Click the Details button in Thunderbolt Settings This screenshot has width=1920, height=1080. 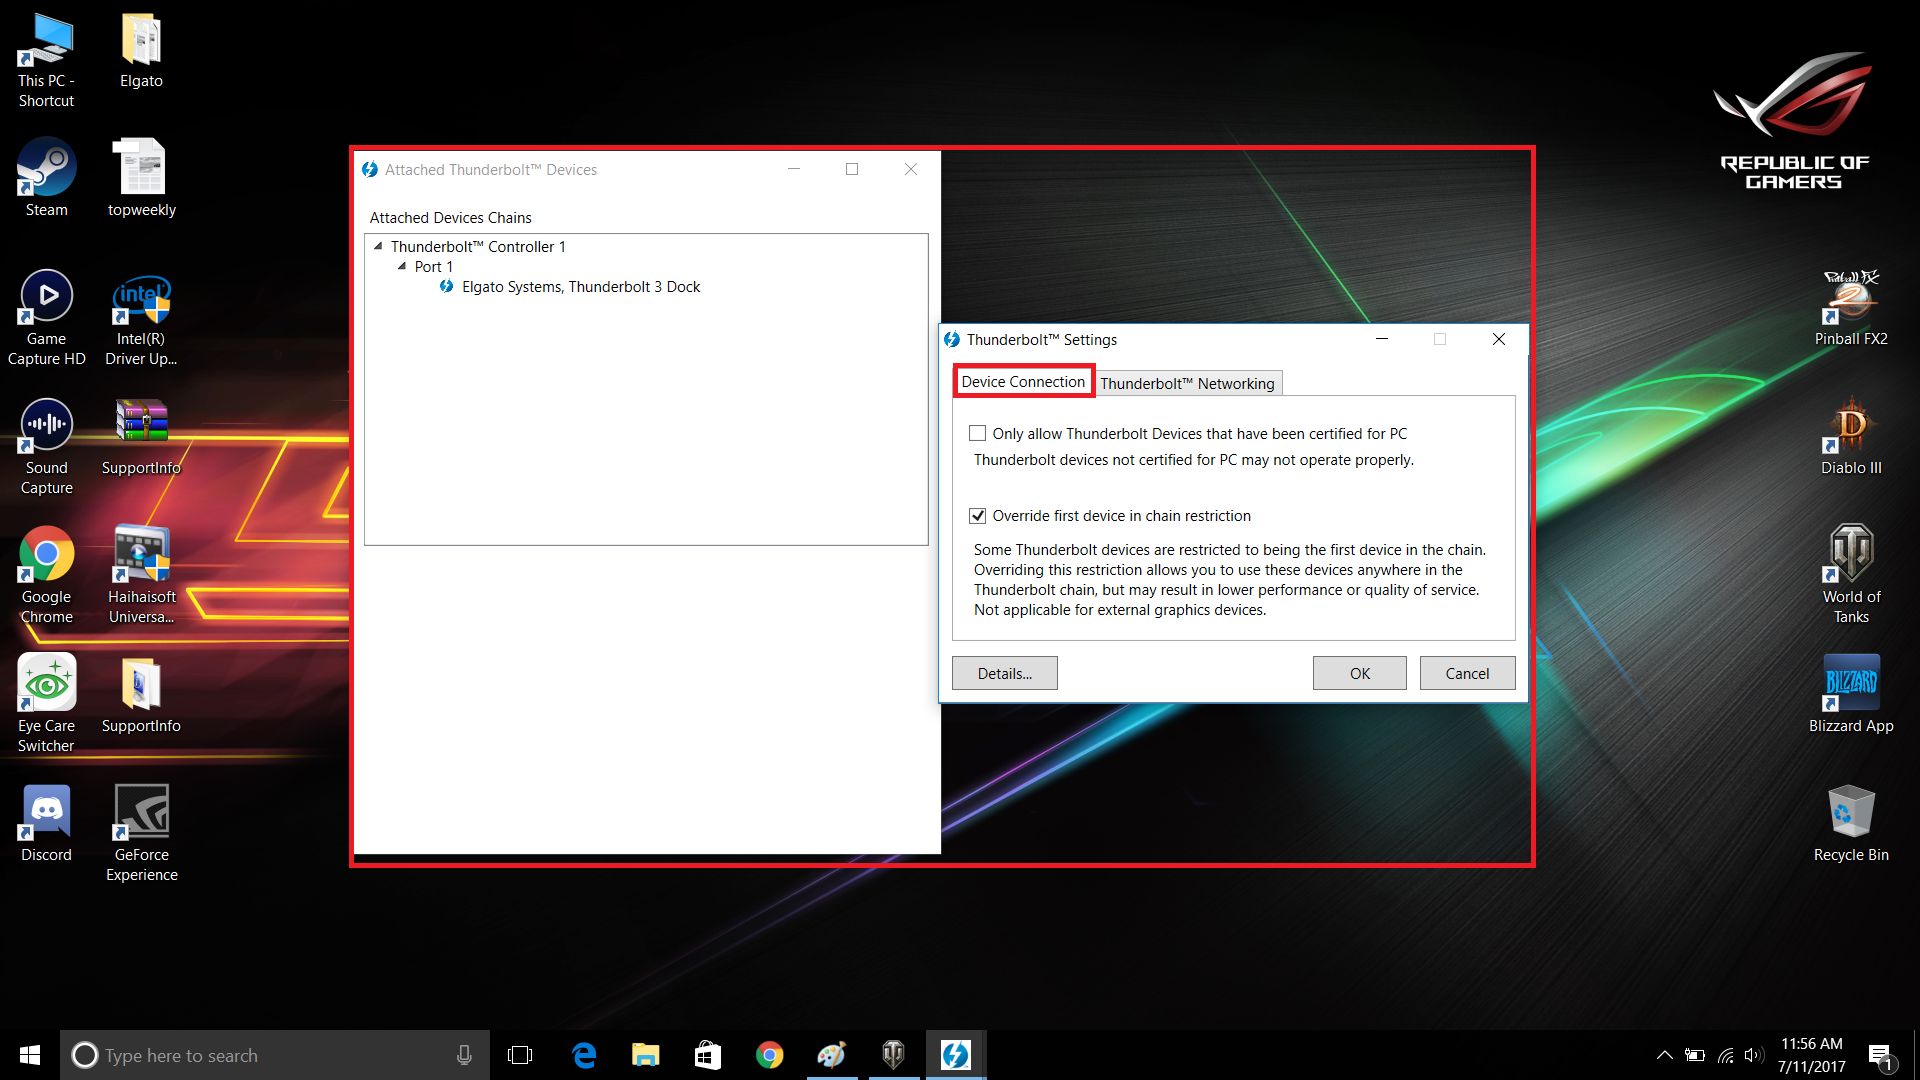[1004, 673]
